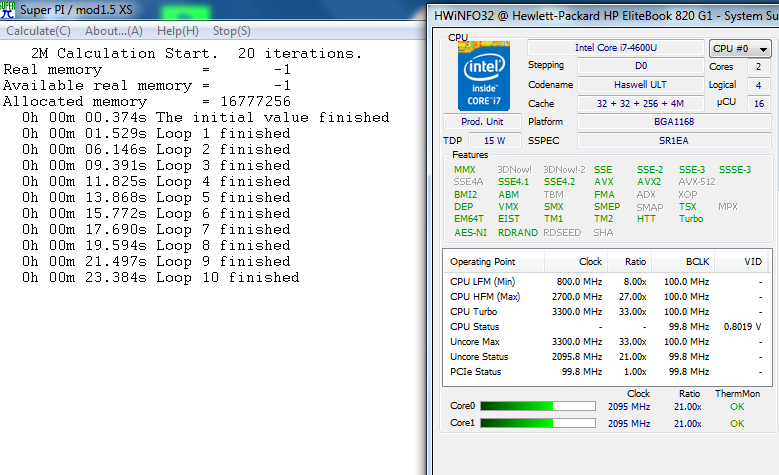Select the CPU LFM (Min) row

[606, 282]
